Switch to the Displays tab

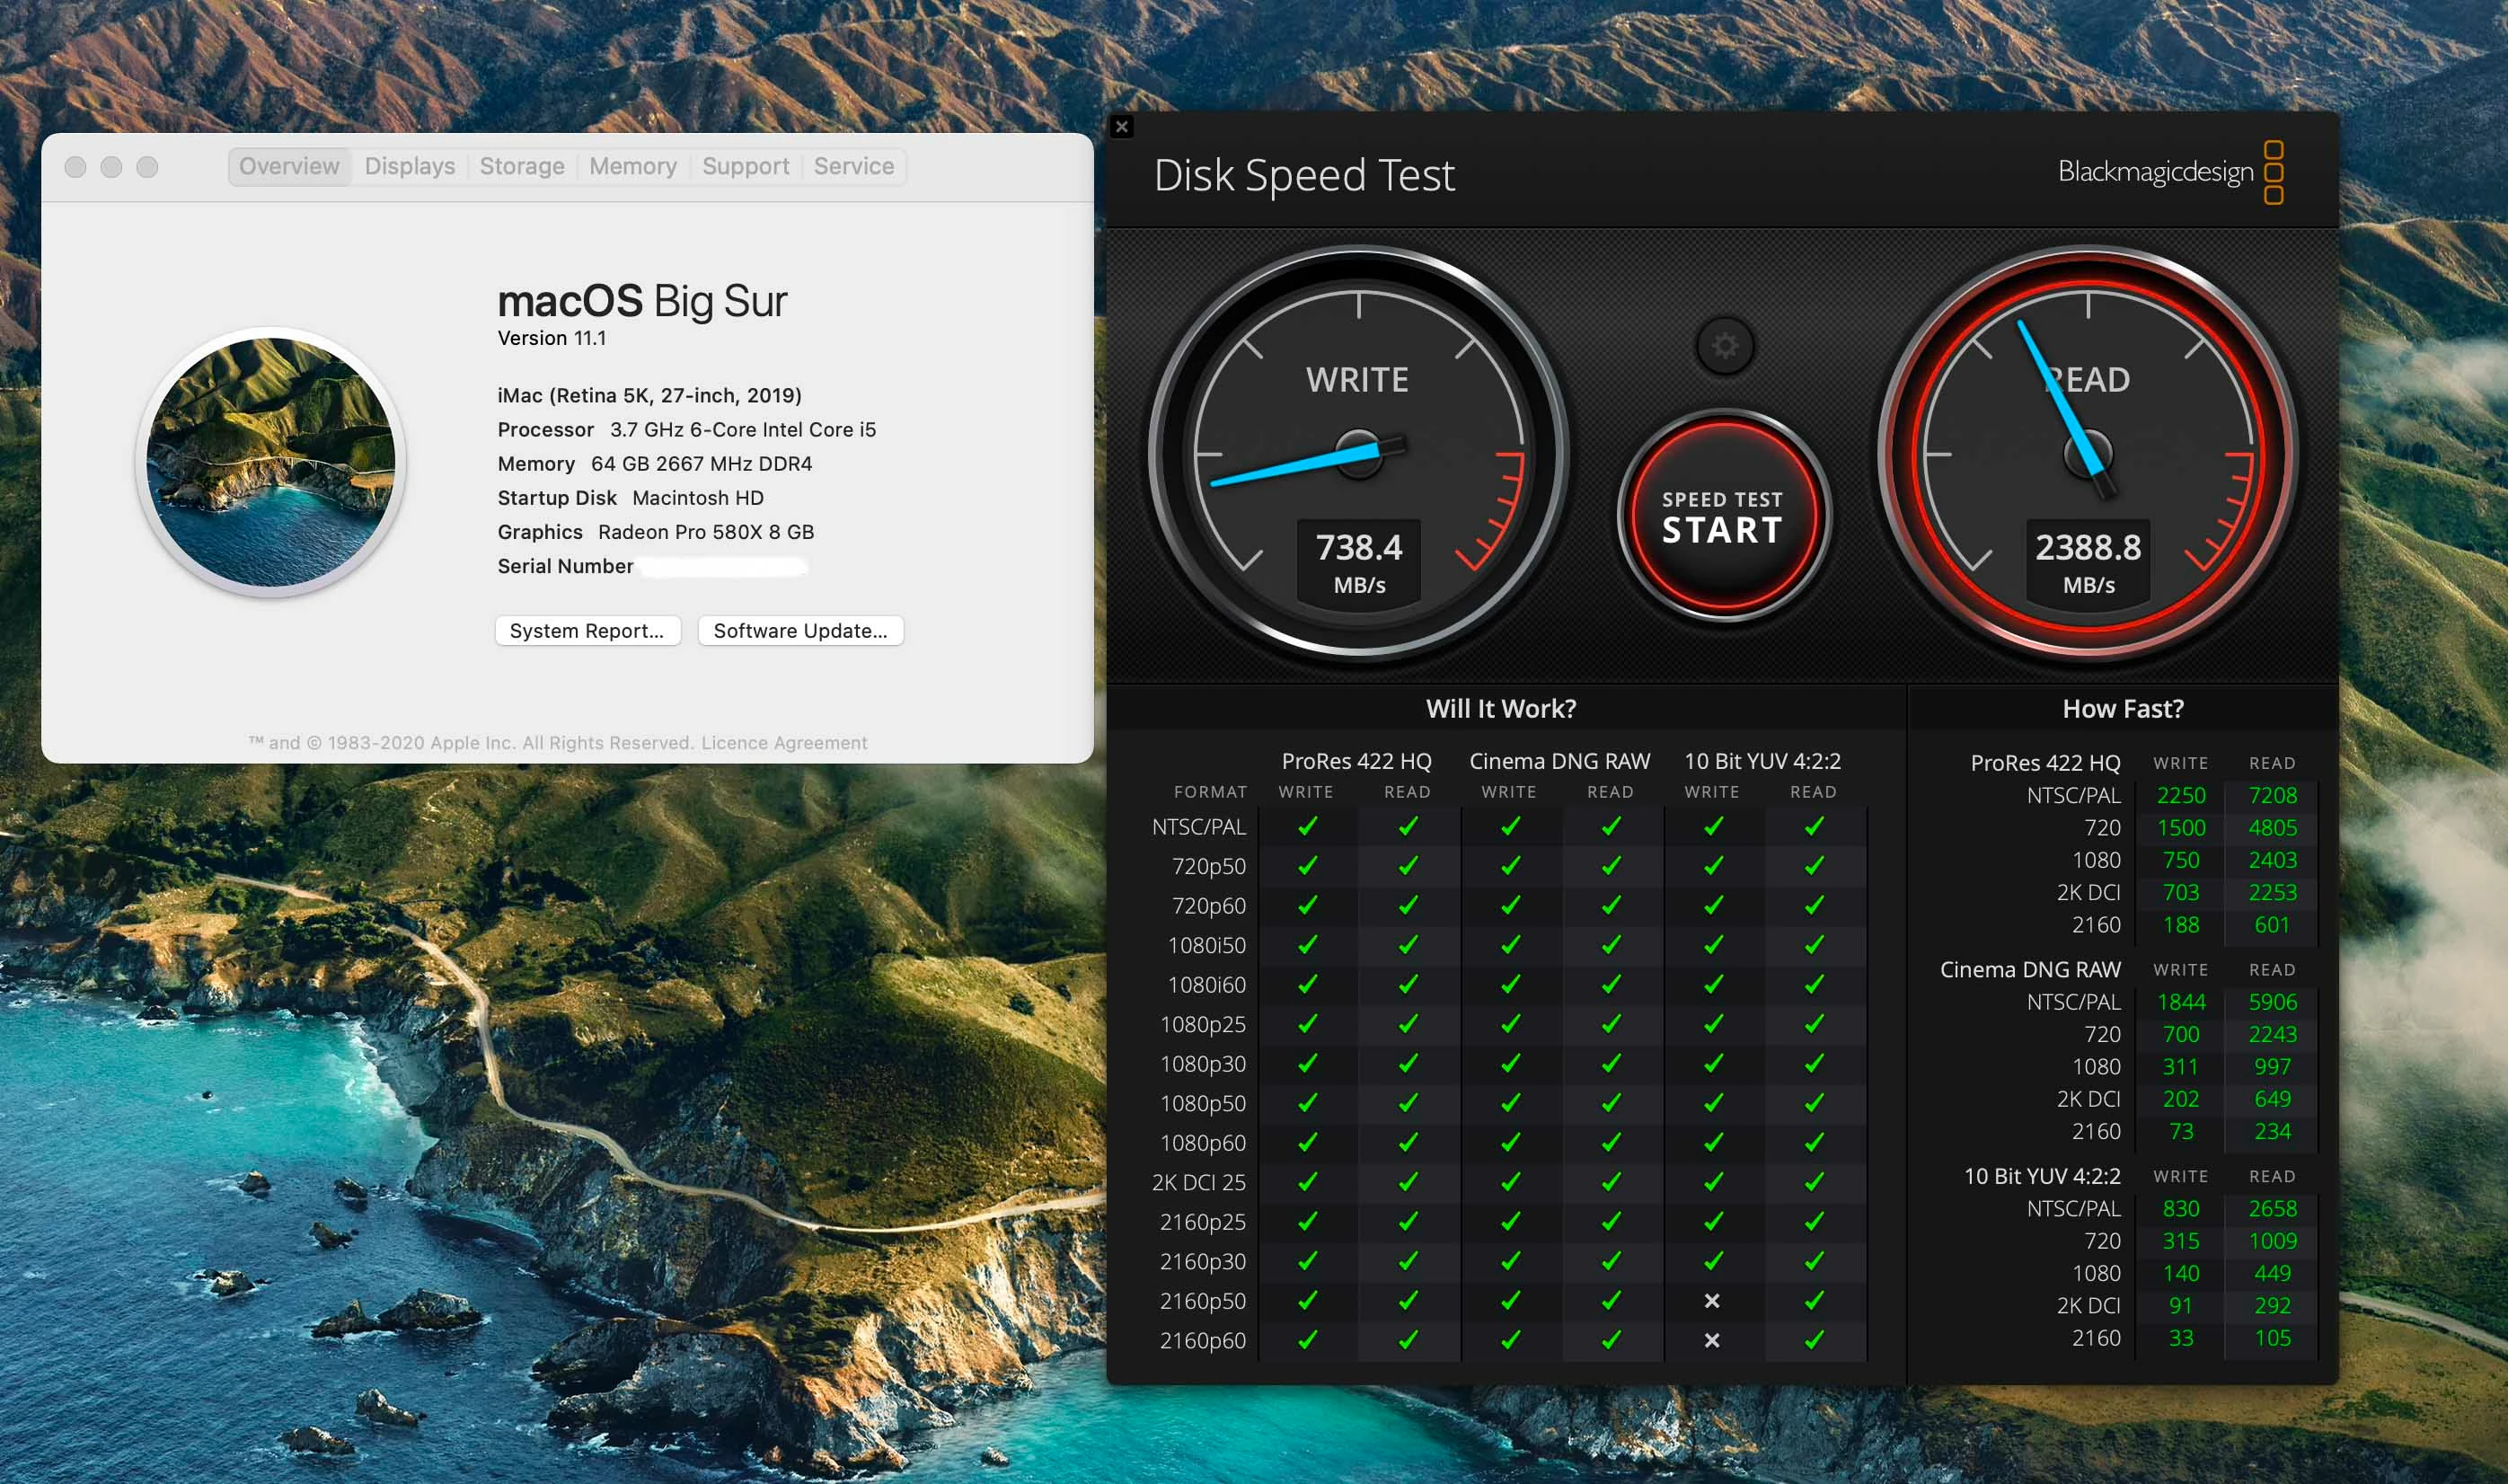[x=409, y=166]
